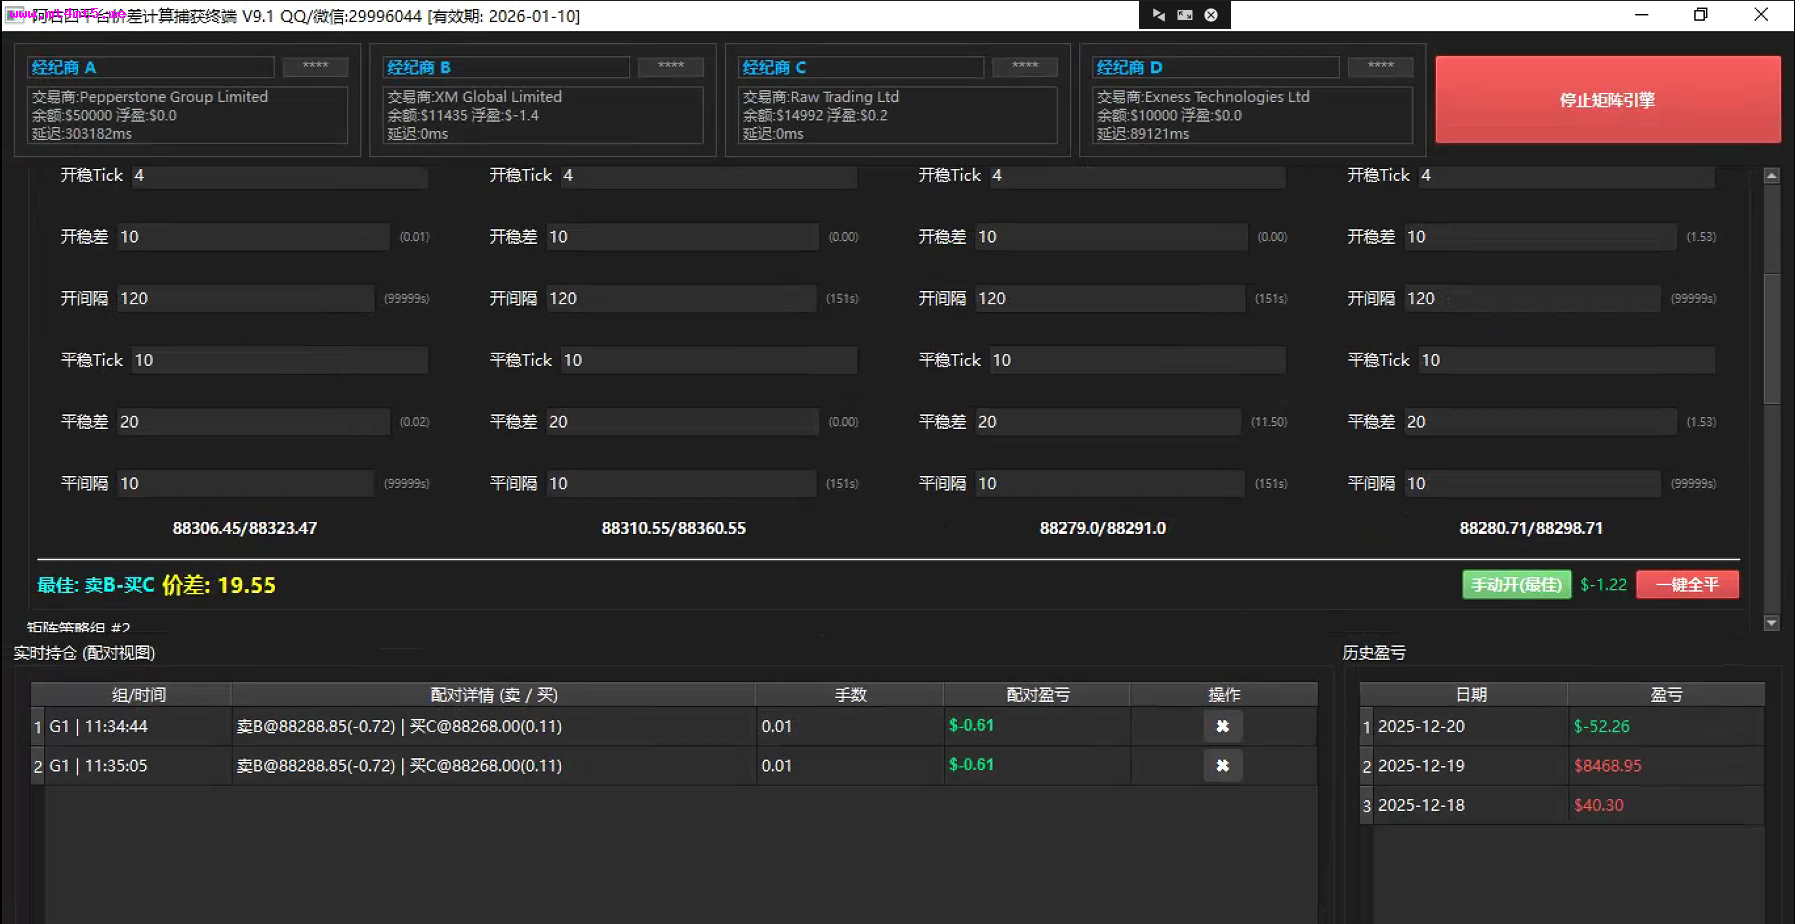Close the first G1 11:34:44 paired position
The height and width of the screenshot is (924, 1795).
pos(1222,726)
